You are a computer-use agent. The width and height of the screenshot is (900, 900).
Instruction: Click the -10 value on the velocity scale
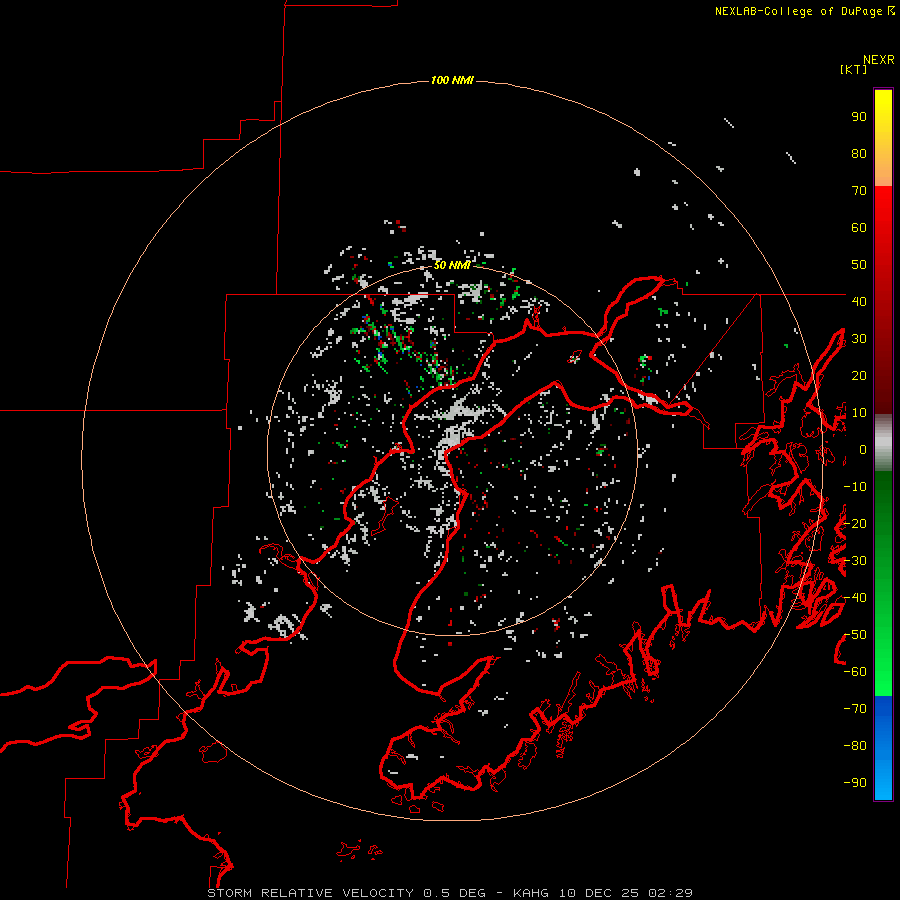(x=855, y=487)
